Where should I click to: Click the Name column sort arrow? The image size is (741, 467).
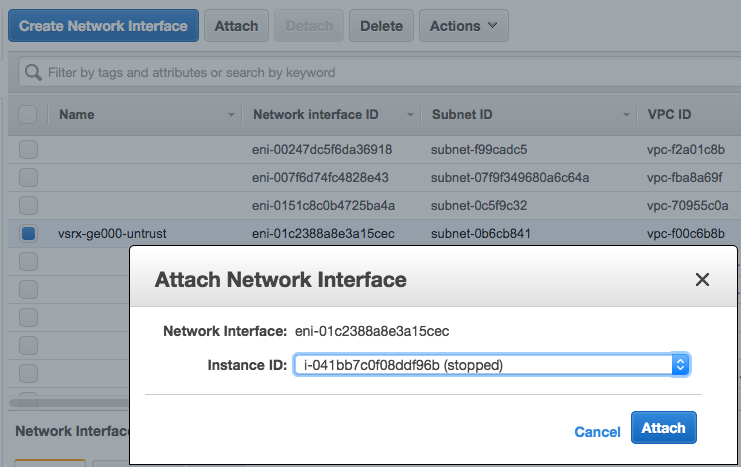pyautogui.click(x=232, y=115)
